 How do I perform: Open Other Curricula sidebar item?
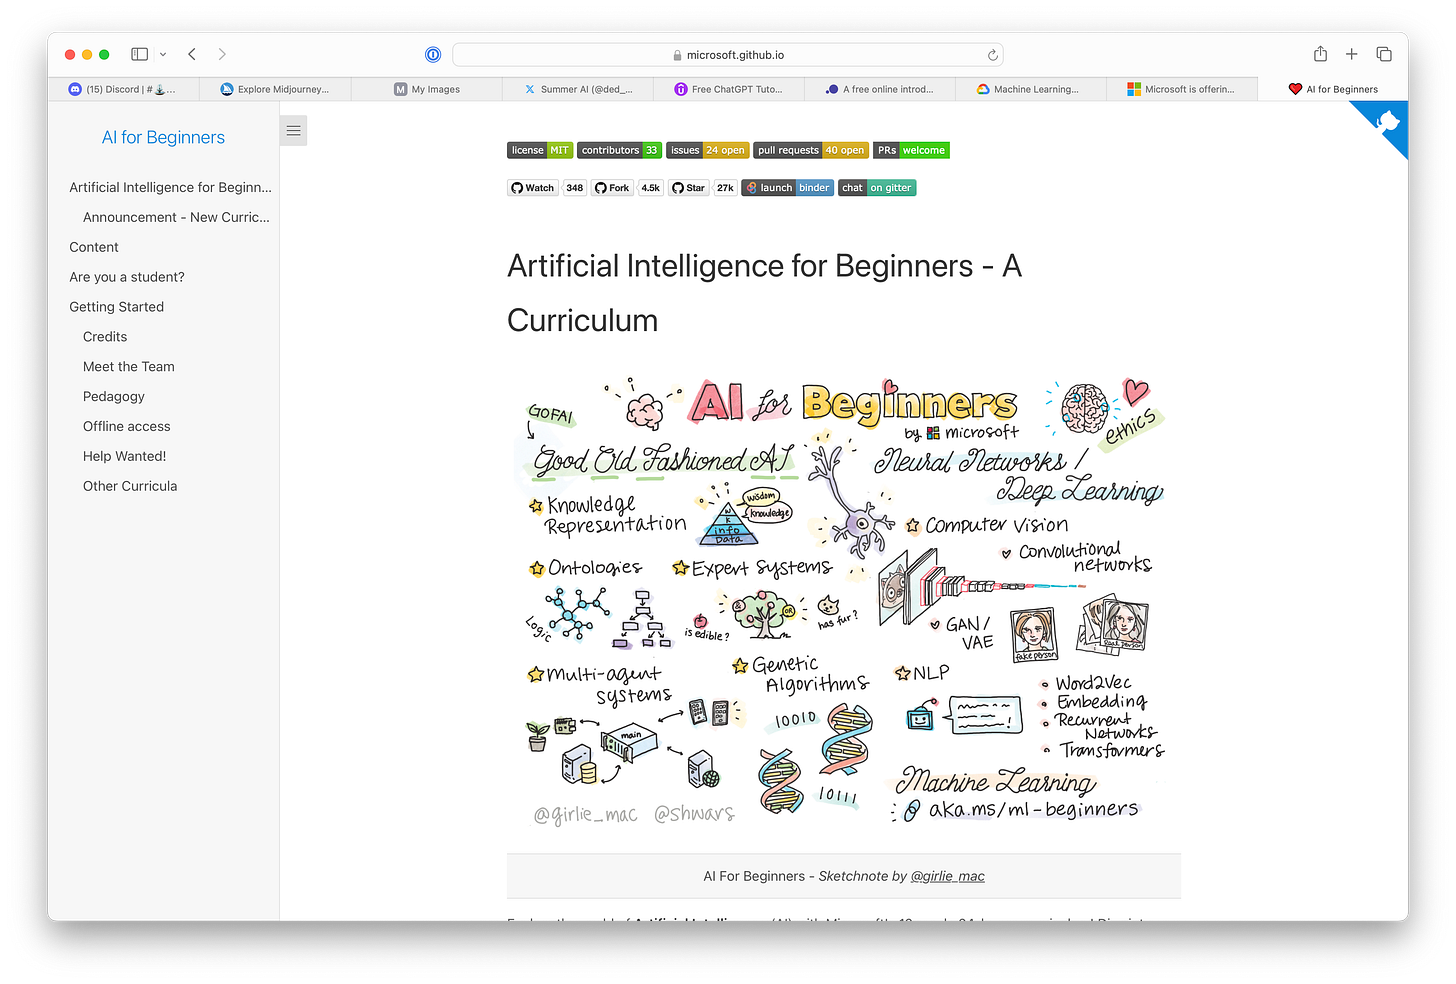point(130,486)
